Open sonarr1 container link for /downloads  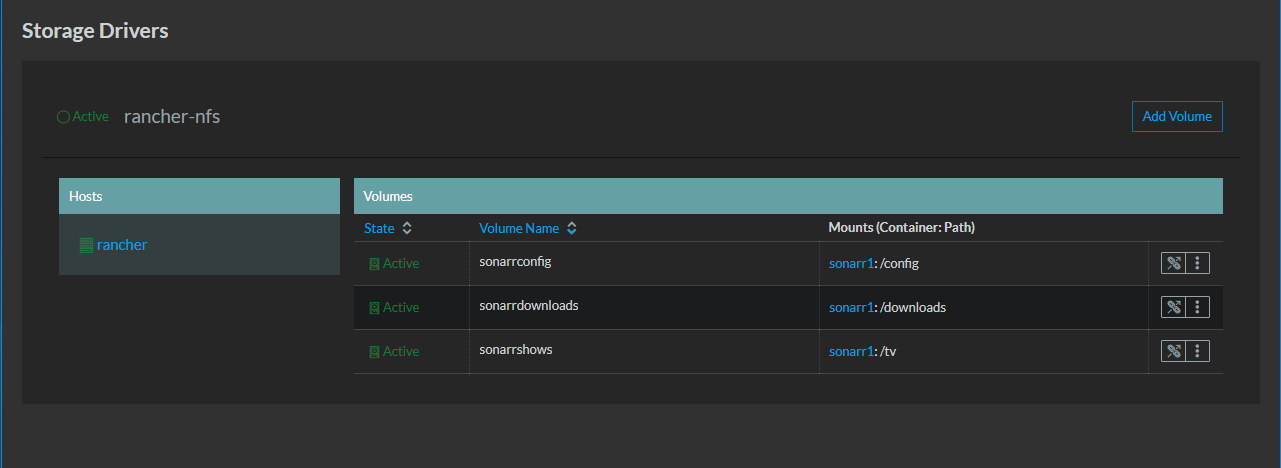coord(849,308)
